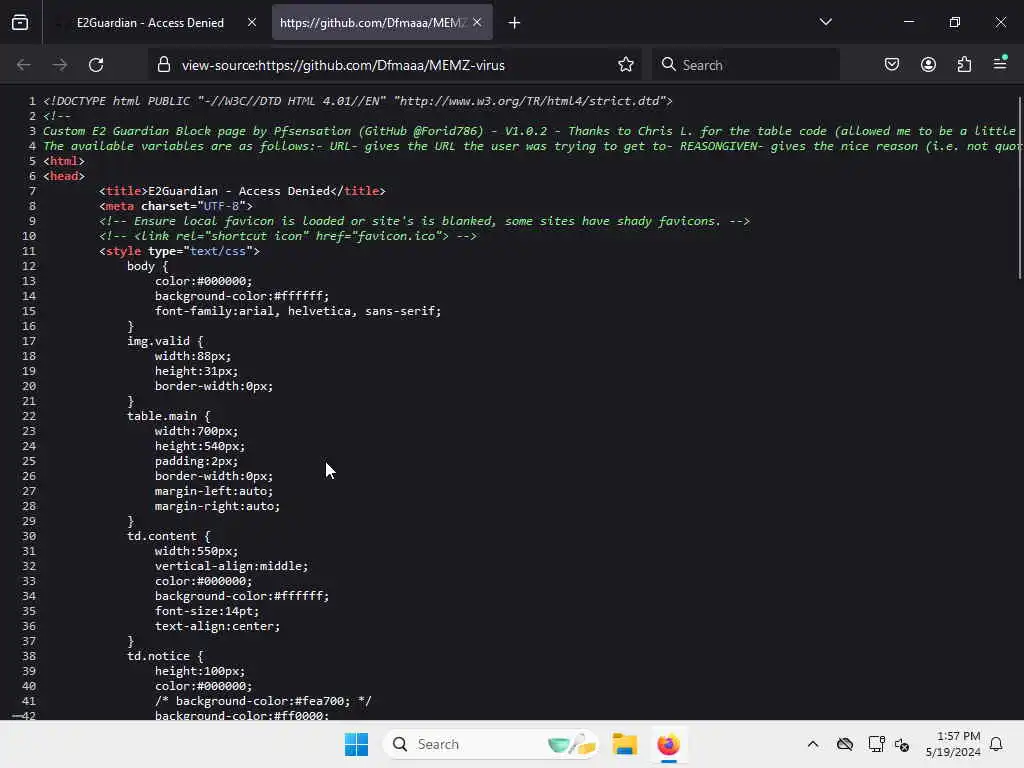Show hidden system tray icons
1024x768 pixels.
(812, 744)
